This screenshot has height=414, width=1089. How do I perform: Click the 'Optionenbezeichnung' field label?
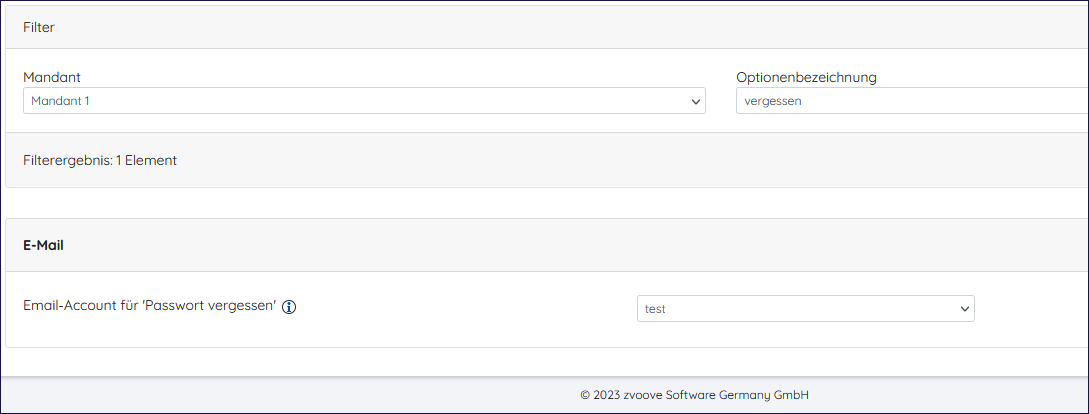[806, 77]
